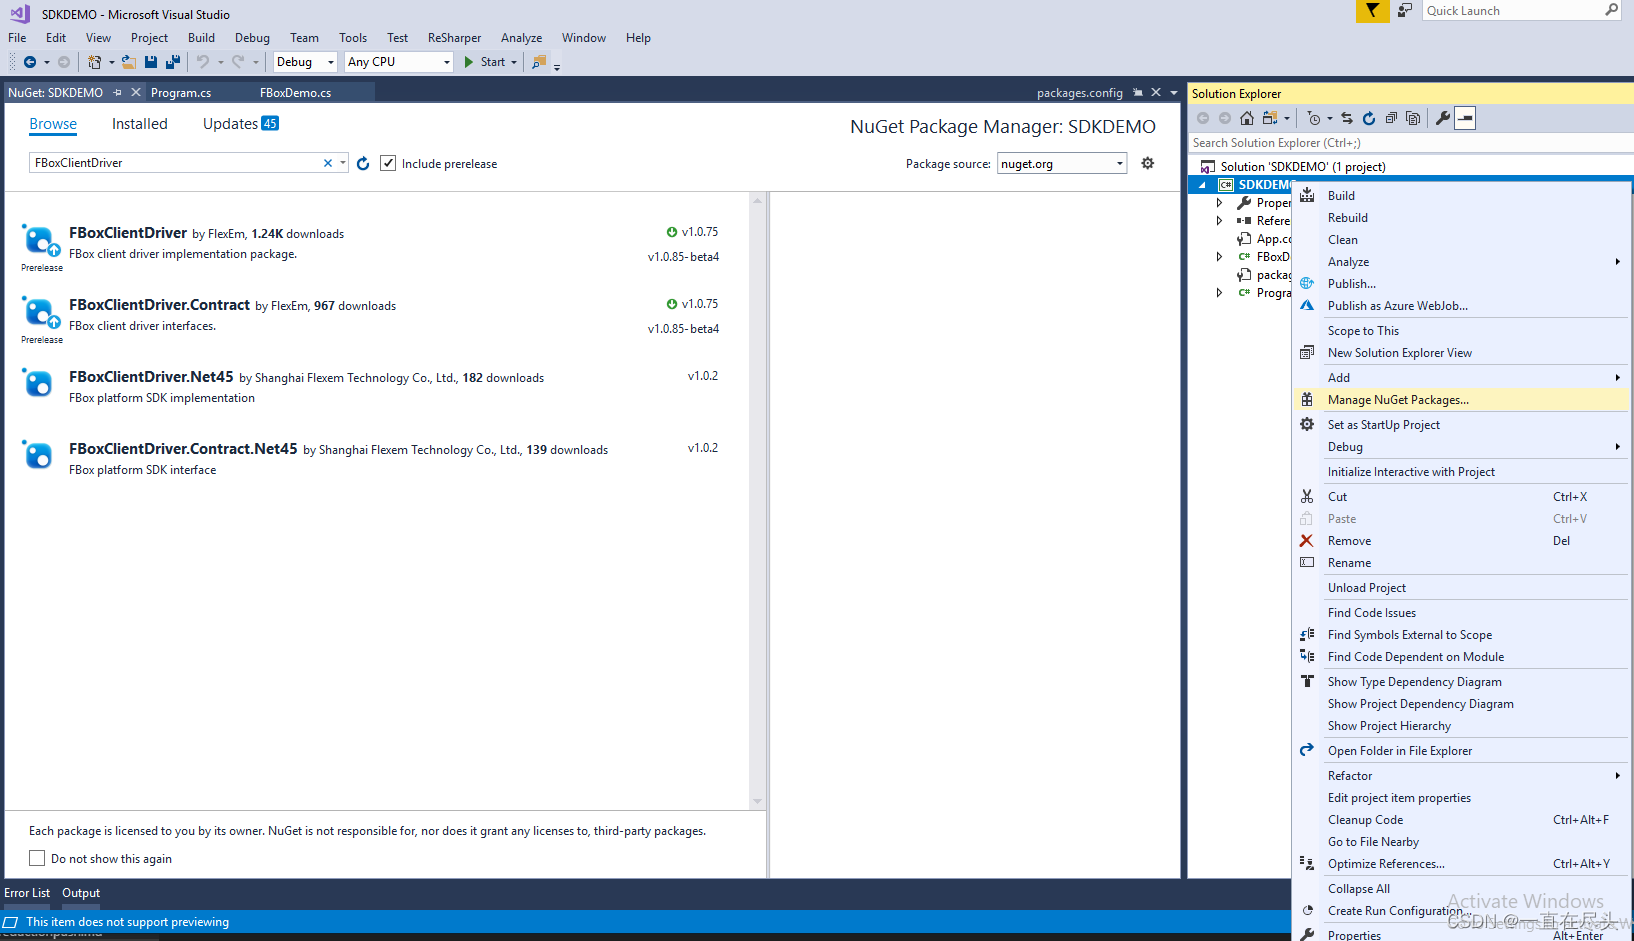Viewport: 1634px width, 941px height.
Task: Open the ReSharper menu
Action: [x=454, y=38]
